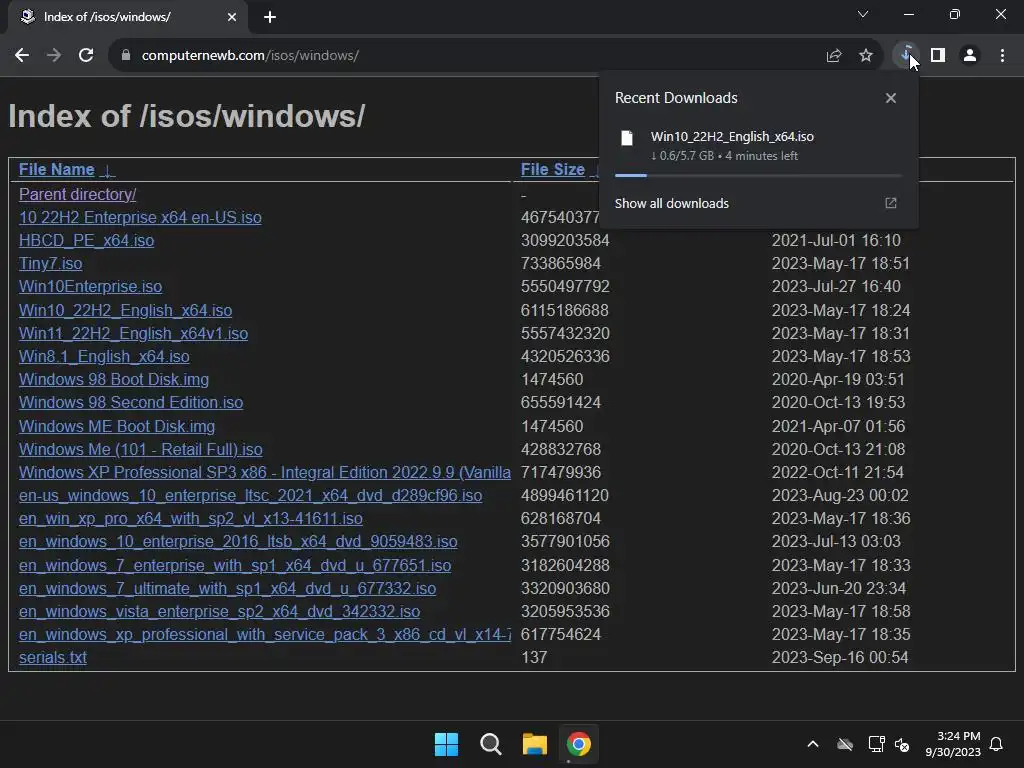
Task: Open the Windows Start menu
Action: pyautogui.click(x=447, y=744)
